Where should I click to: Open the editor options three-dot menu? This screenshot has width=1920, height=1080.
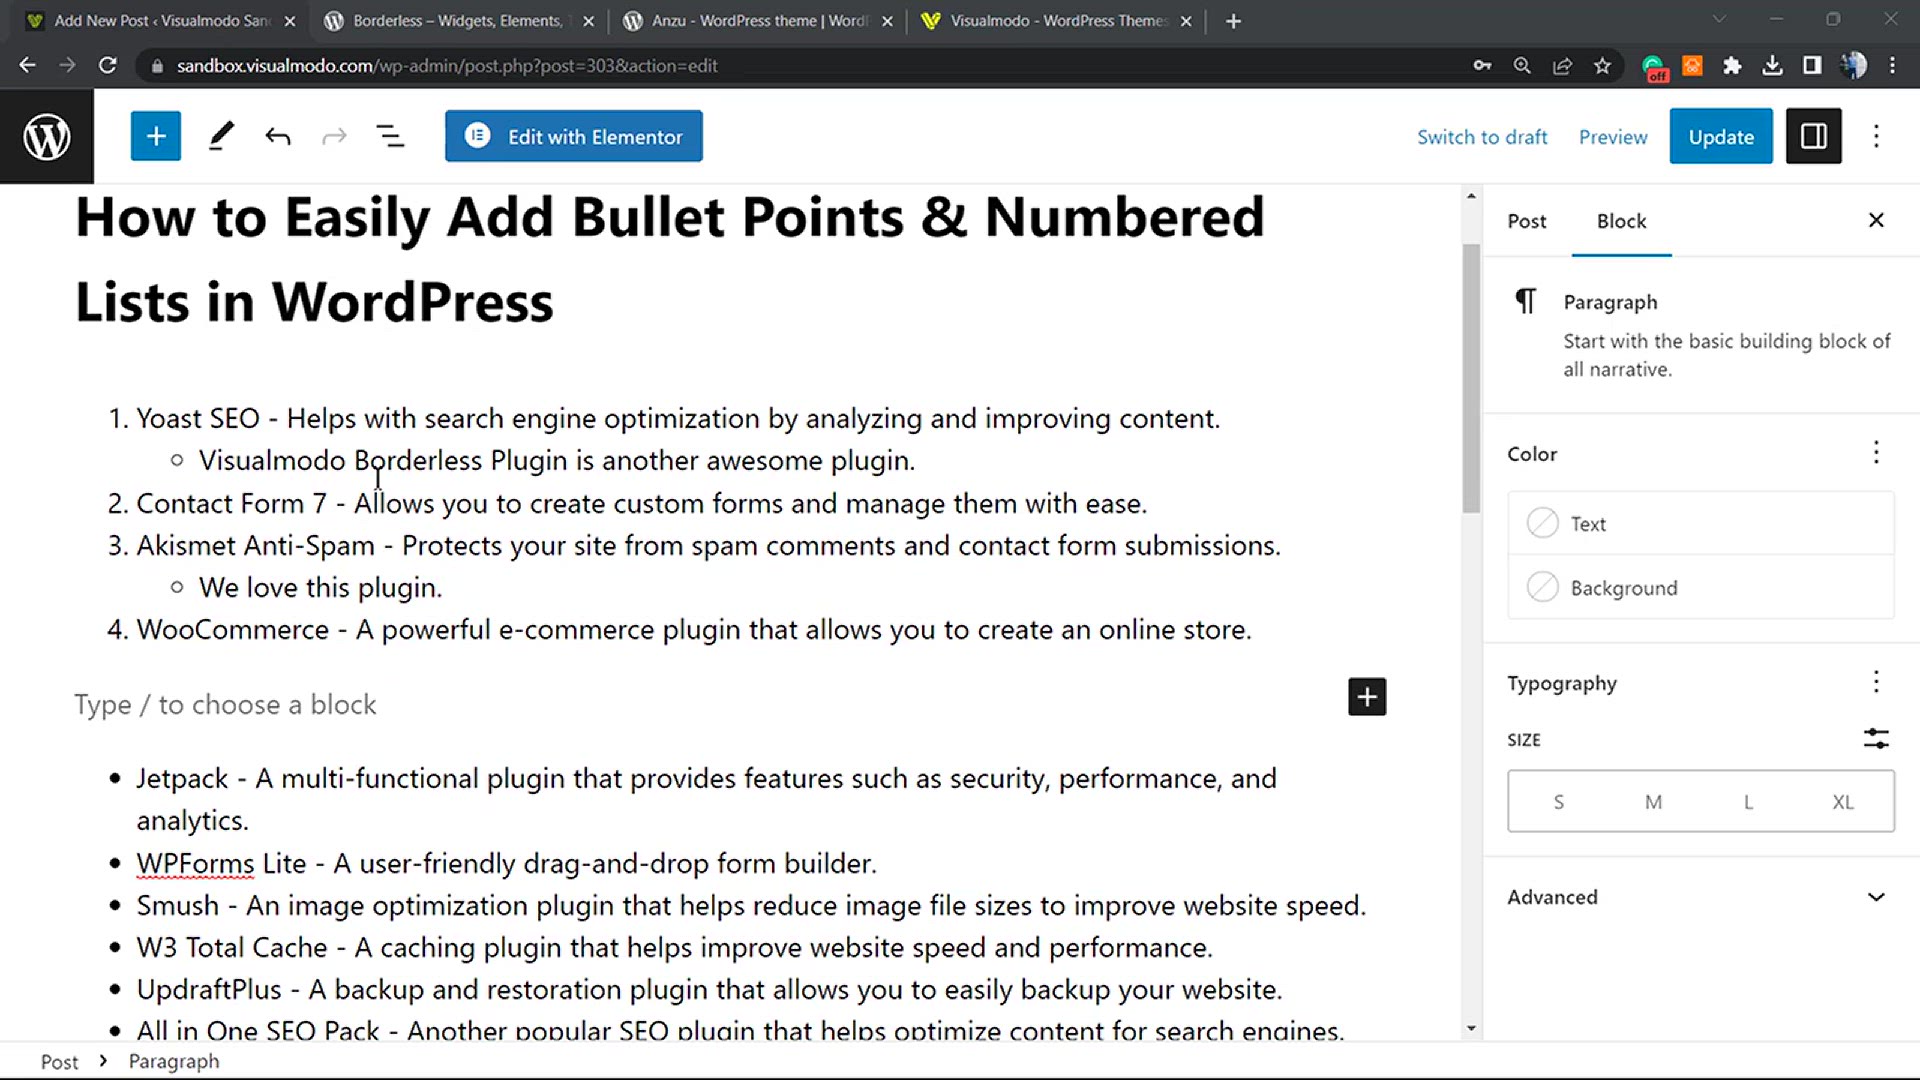[1876, 136]
